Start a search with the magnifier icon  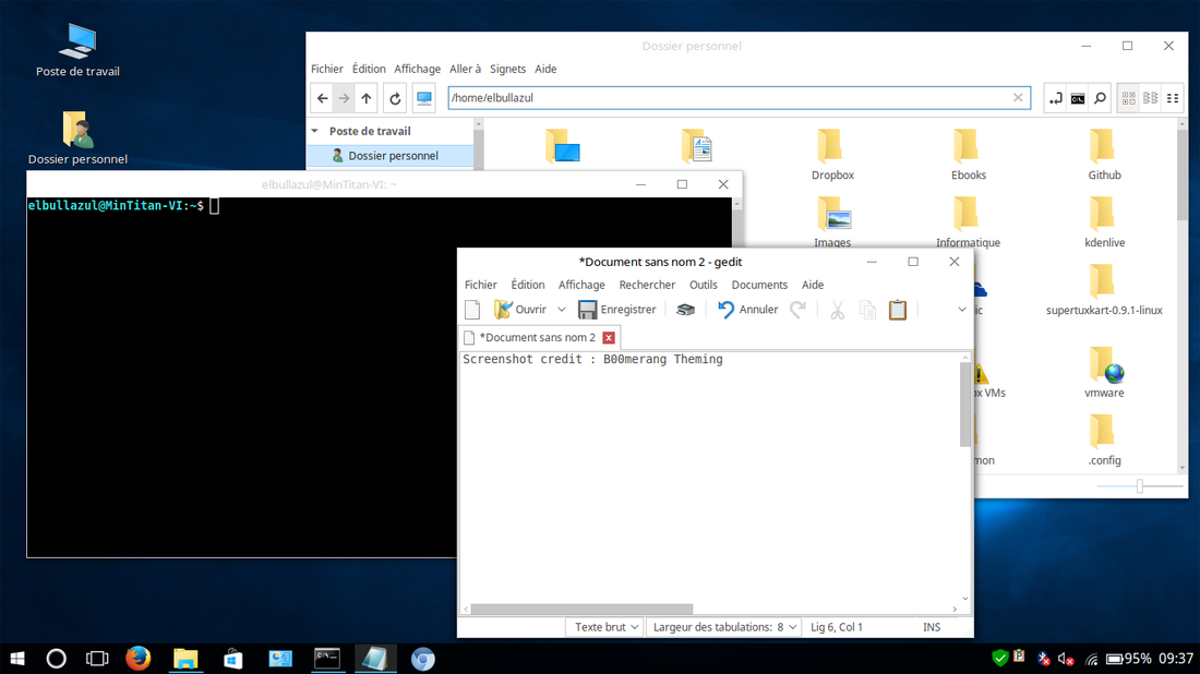[1100, 98]
